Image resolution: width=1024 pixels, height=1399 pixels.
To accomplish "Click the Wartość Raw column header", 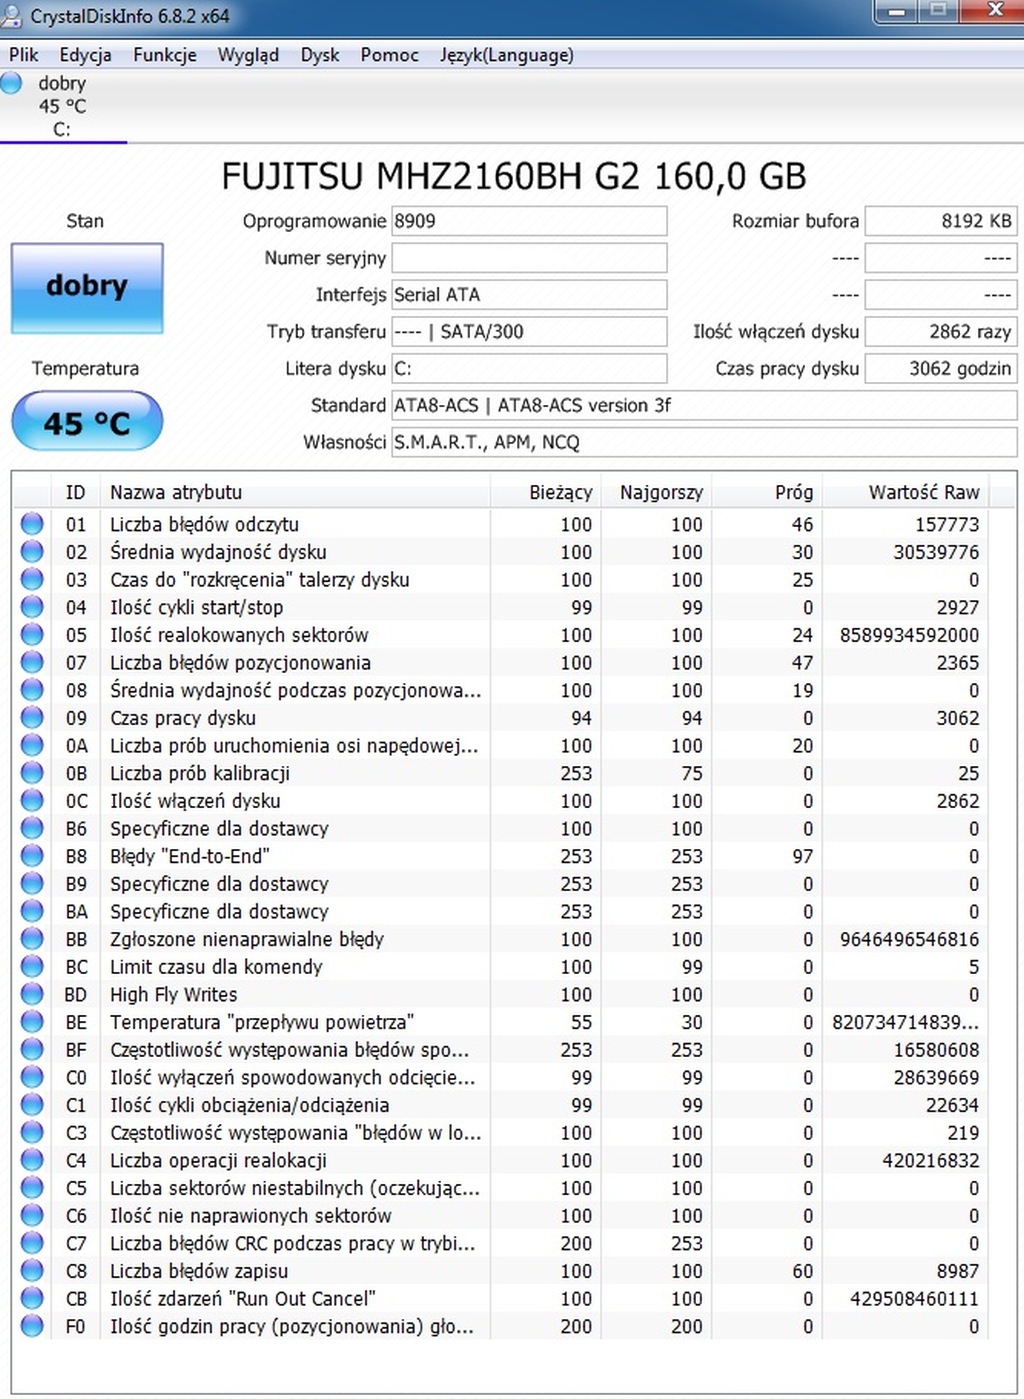I will coord(905,492).
